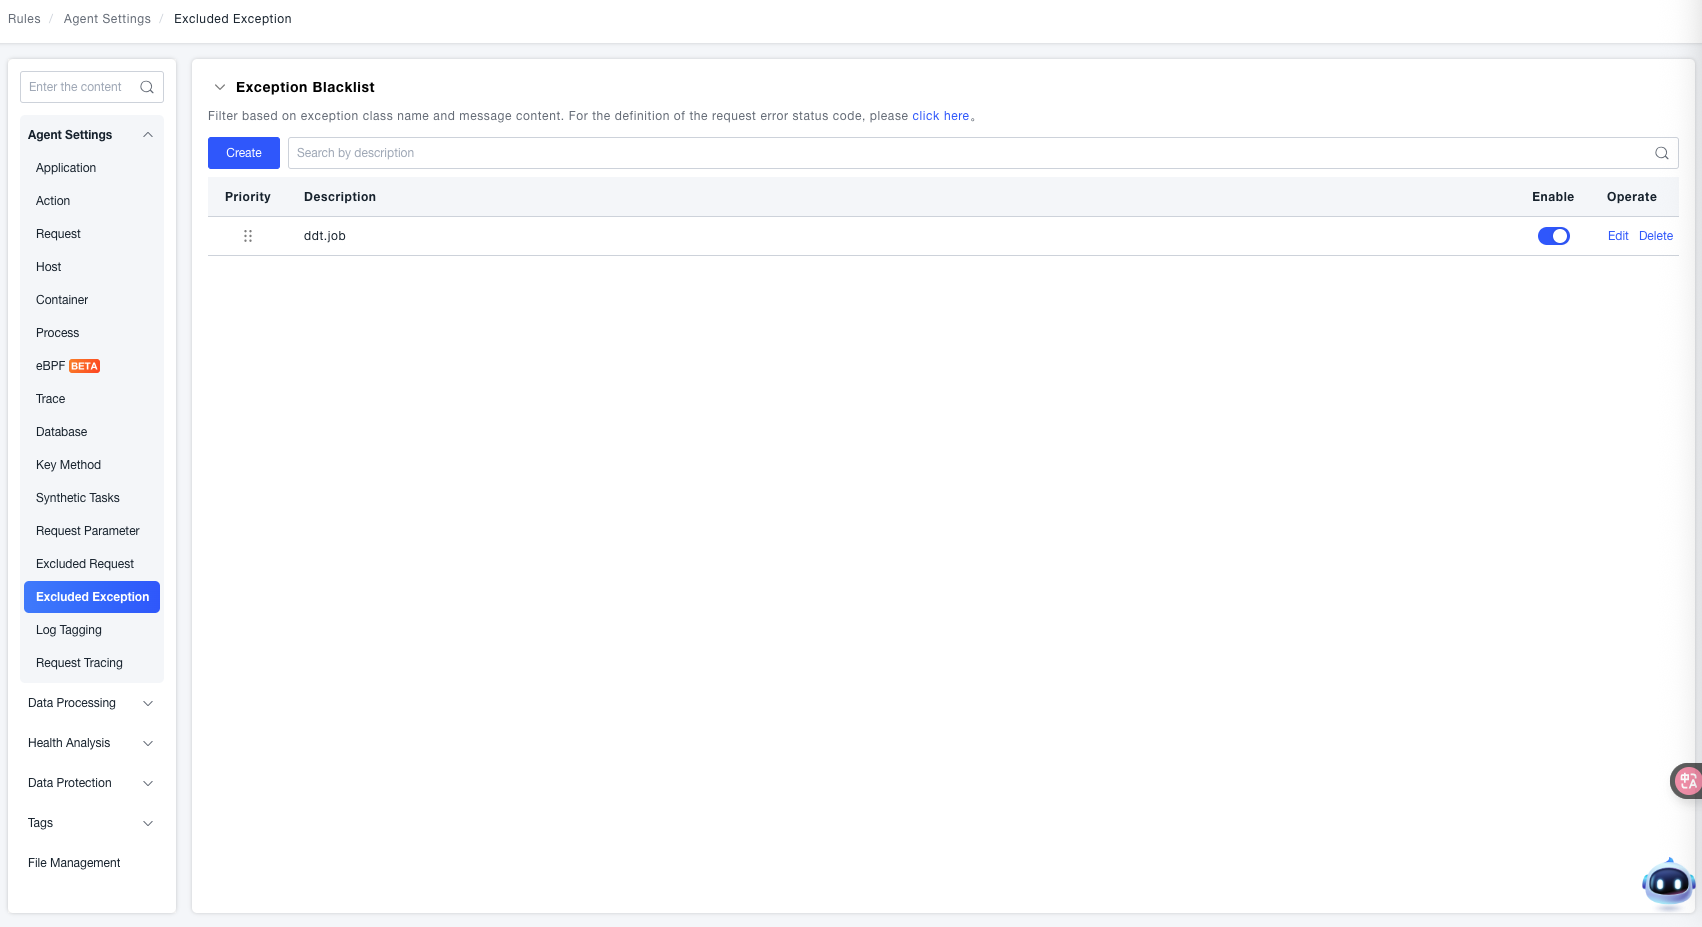This screenshot has height=927, width=1702.
Task: Click the description search magnifier icon
Action: tap(1661, 153)
